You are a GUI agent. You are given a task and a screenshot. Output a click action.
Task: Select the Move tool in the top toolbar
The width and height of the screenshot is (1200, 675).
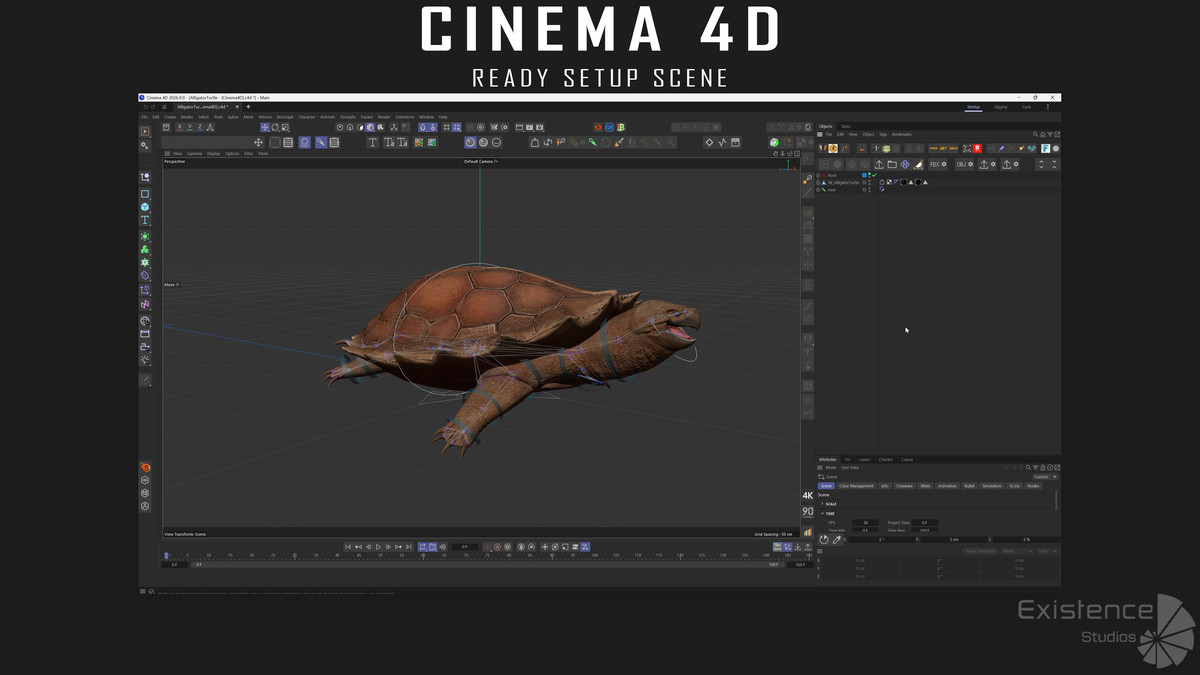point(265,127)
